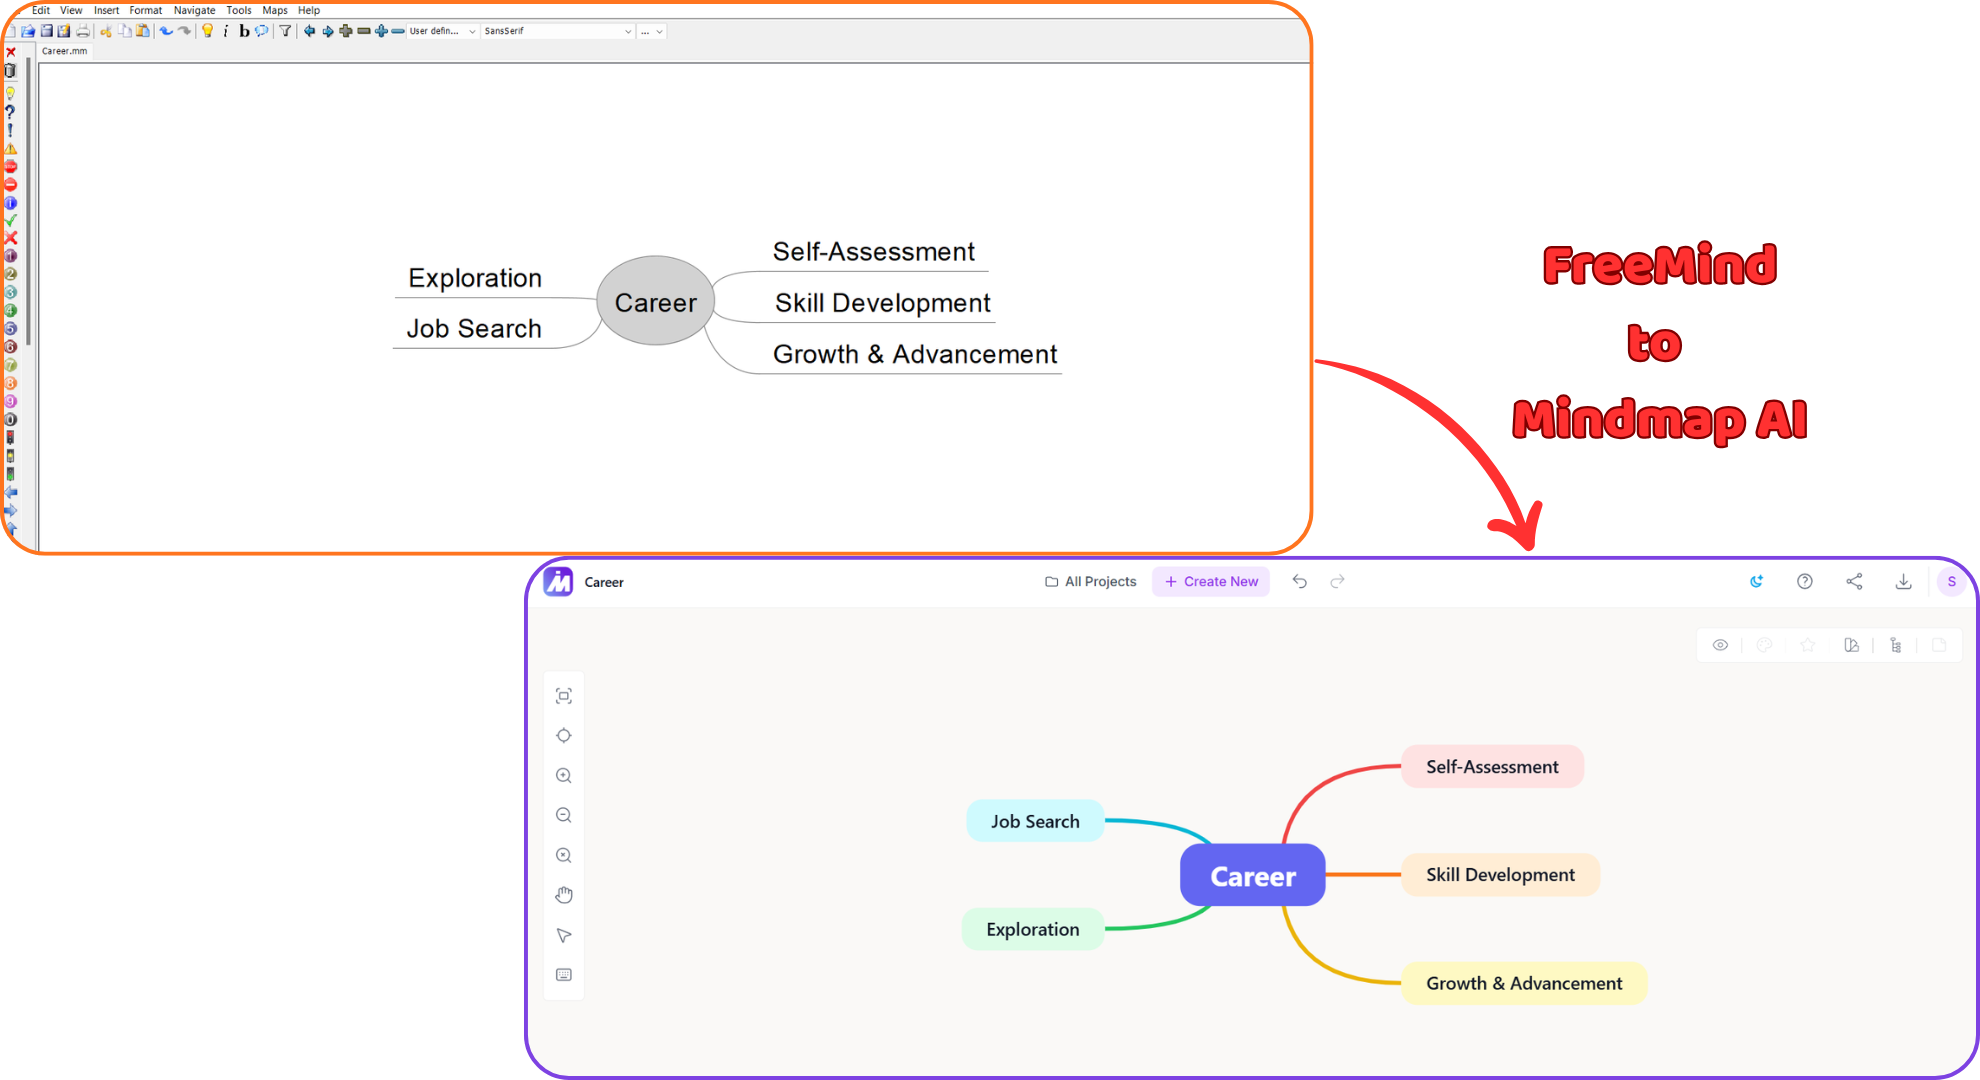This screenshot has height=1080, width=1980.
Task: Click the blue plus icon in FreeMind toolbar
Action: click(381, 31)
